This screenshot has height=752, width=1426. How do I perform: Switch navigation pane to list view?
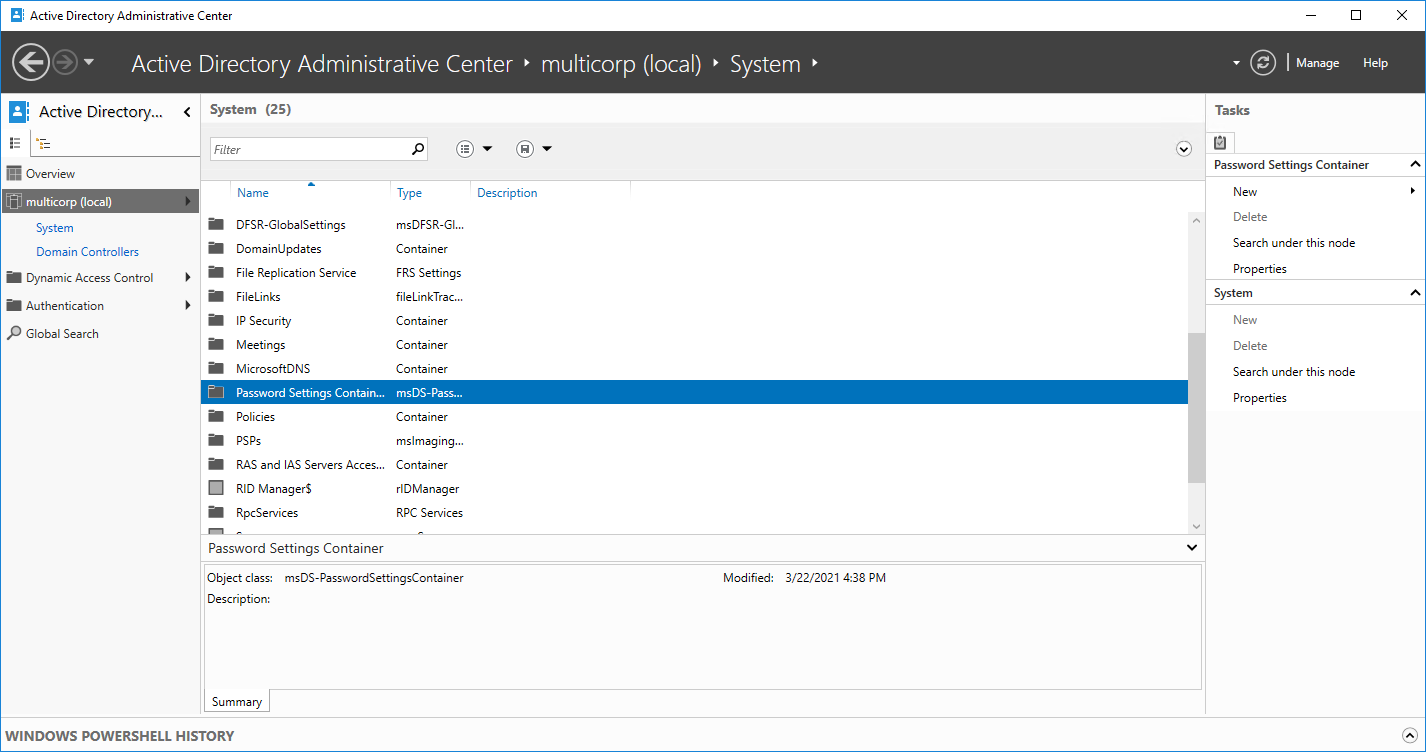tap(15, 144)
